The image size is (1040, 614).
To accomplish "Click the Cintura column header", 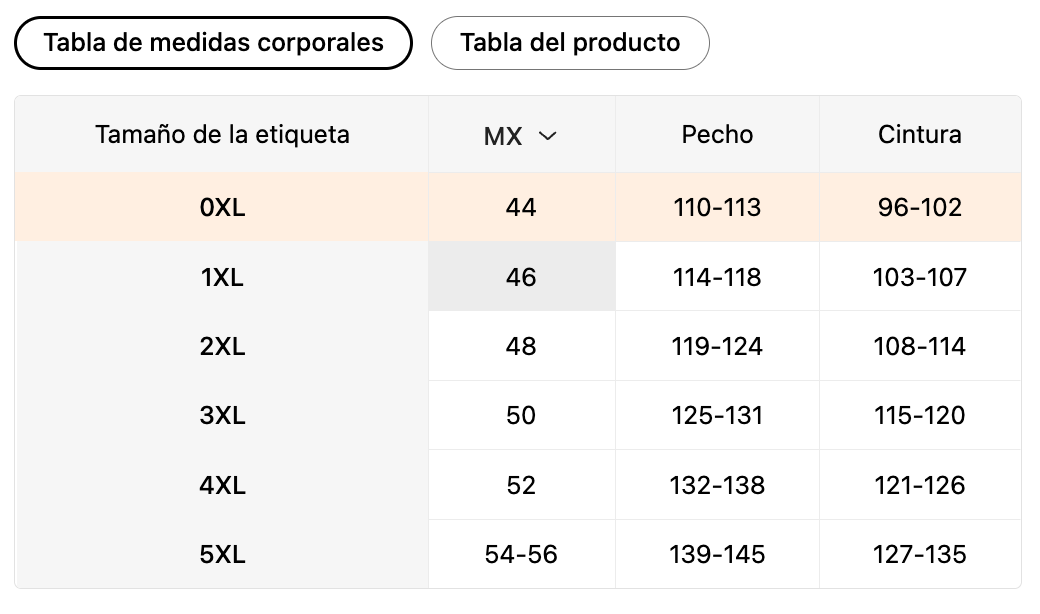I will coord(920,134).
